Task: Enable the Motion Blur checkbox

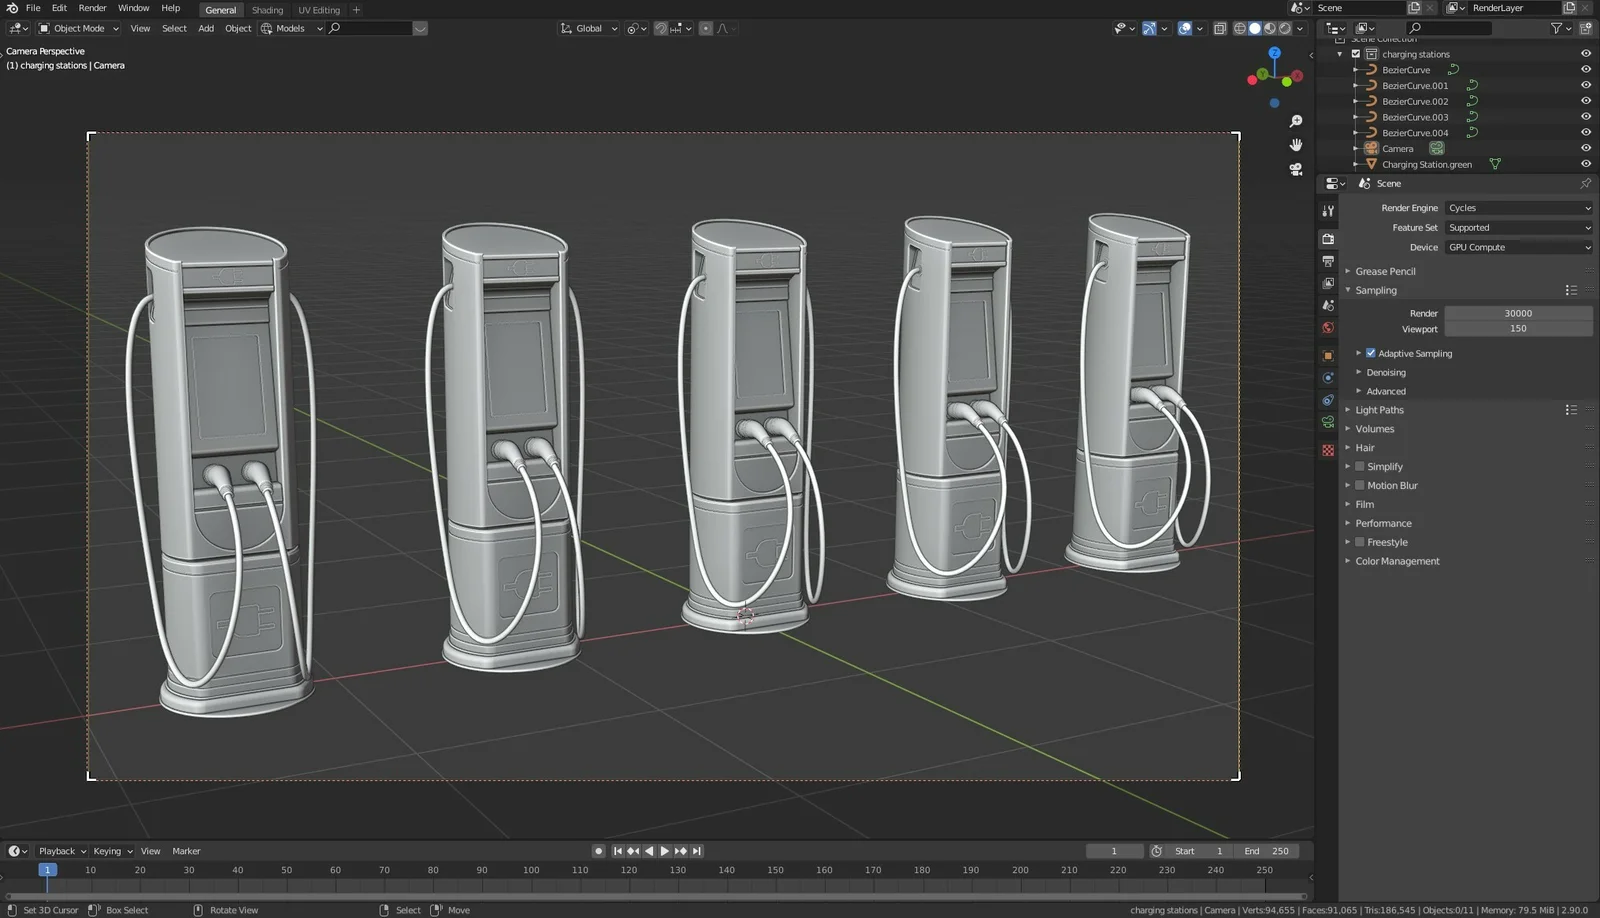Action: coord(1360,485)
